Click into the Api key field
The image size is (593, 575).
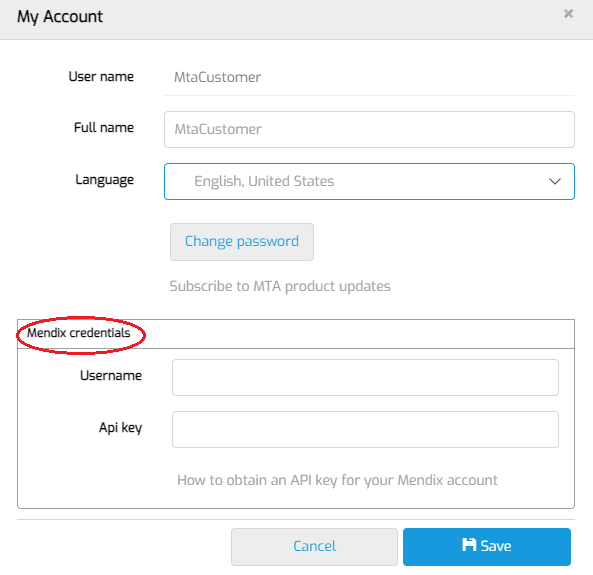point(365,429)
